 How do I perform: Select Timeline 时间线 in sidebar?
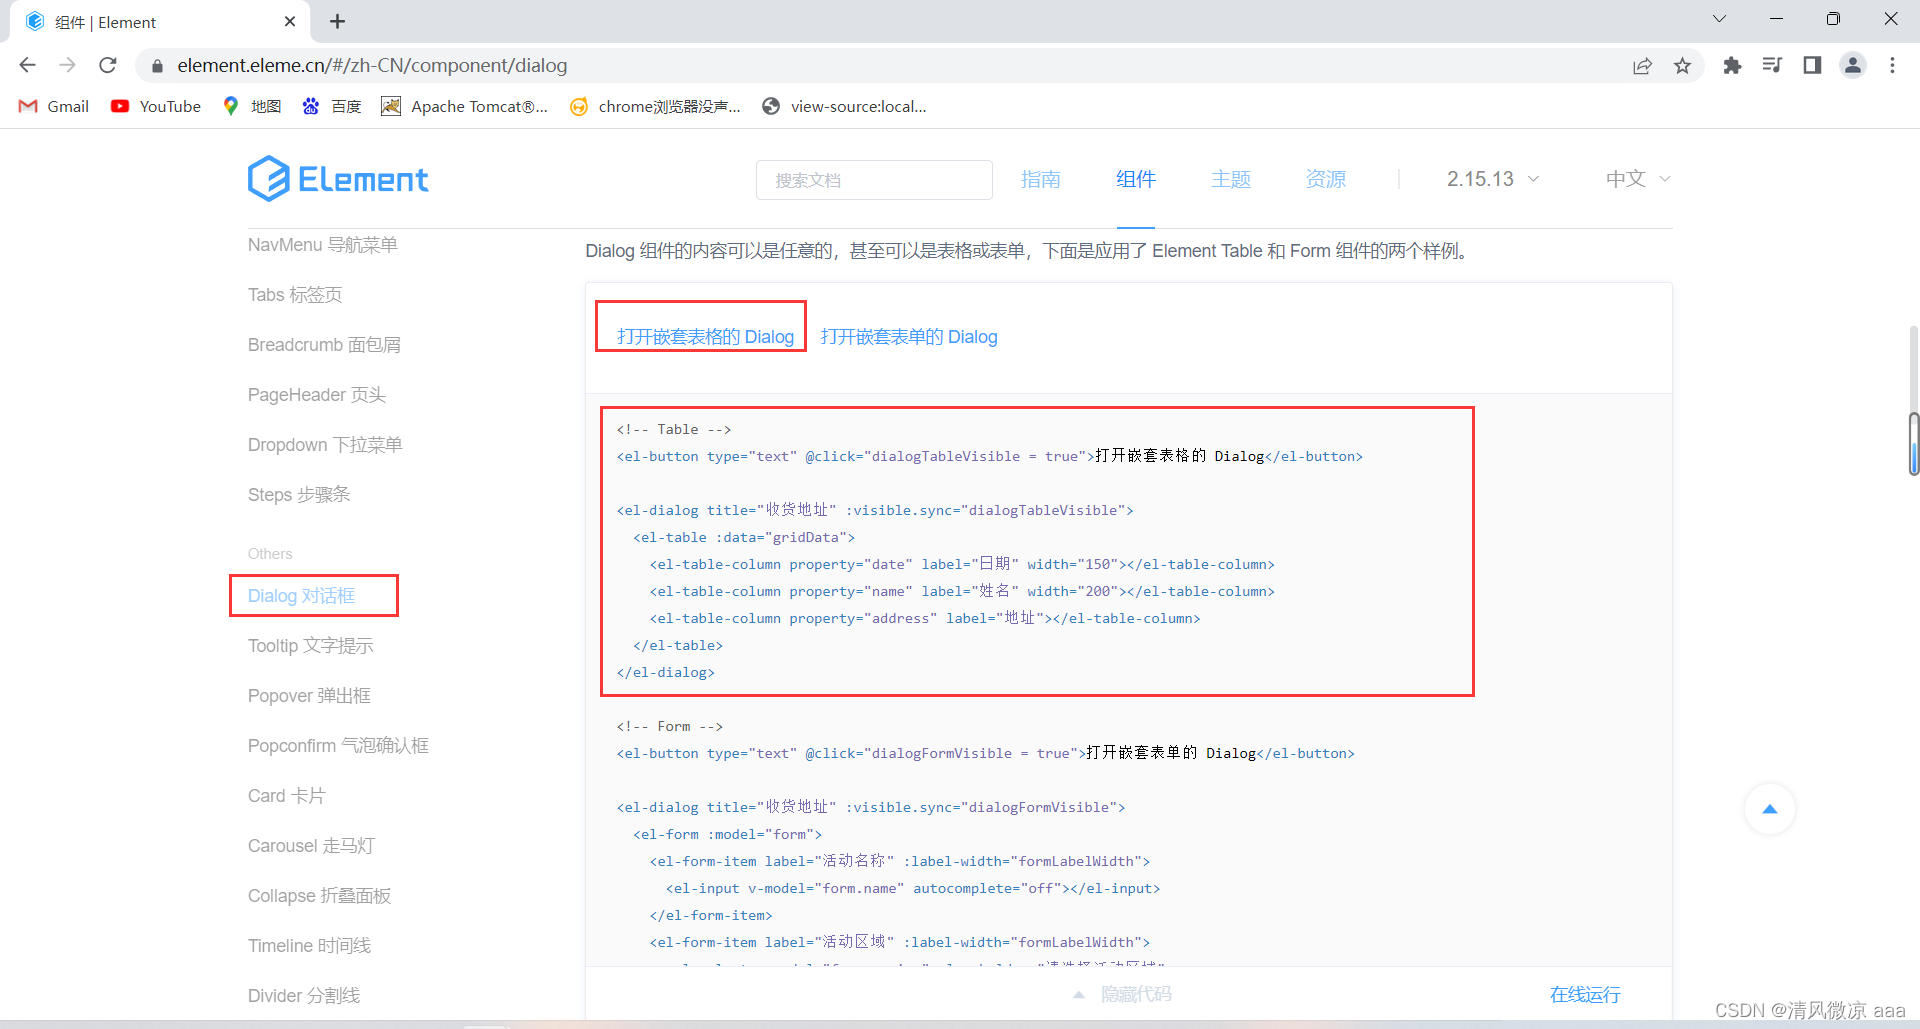309,946
